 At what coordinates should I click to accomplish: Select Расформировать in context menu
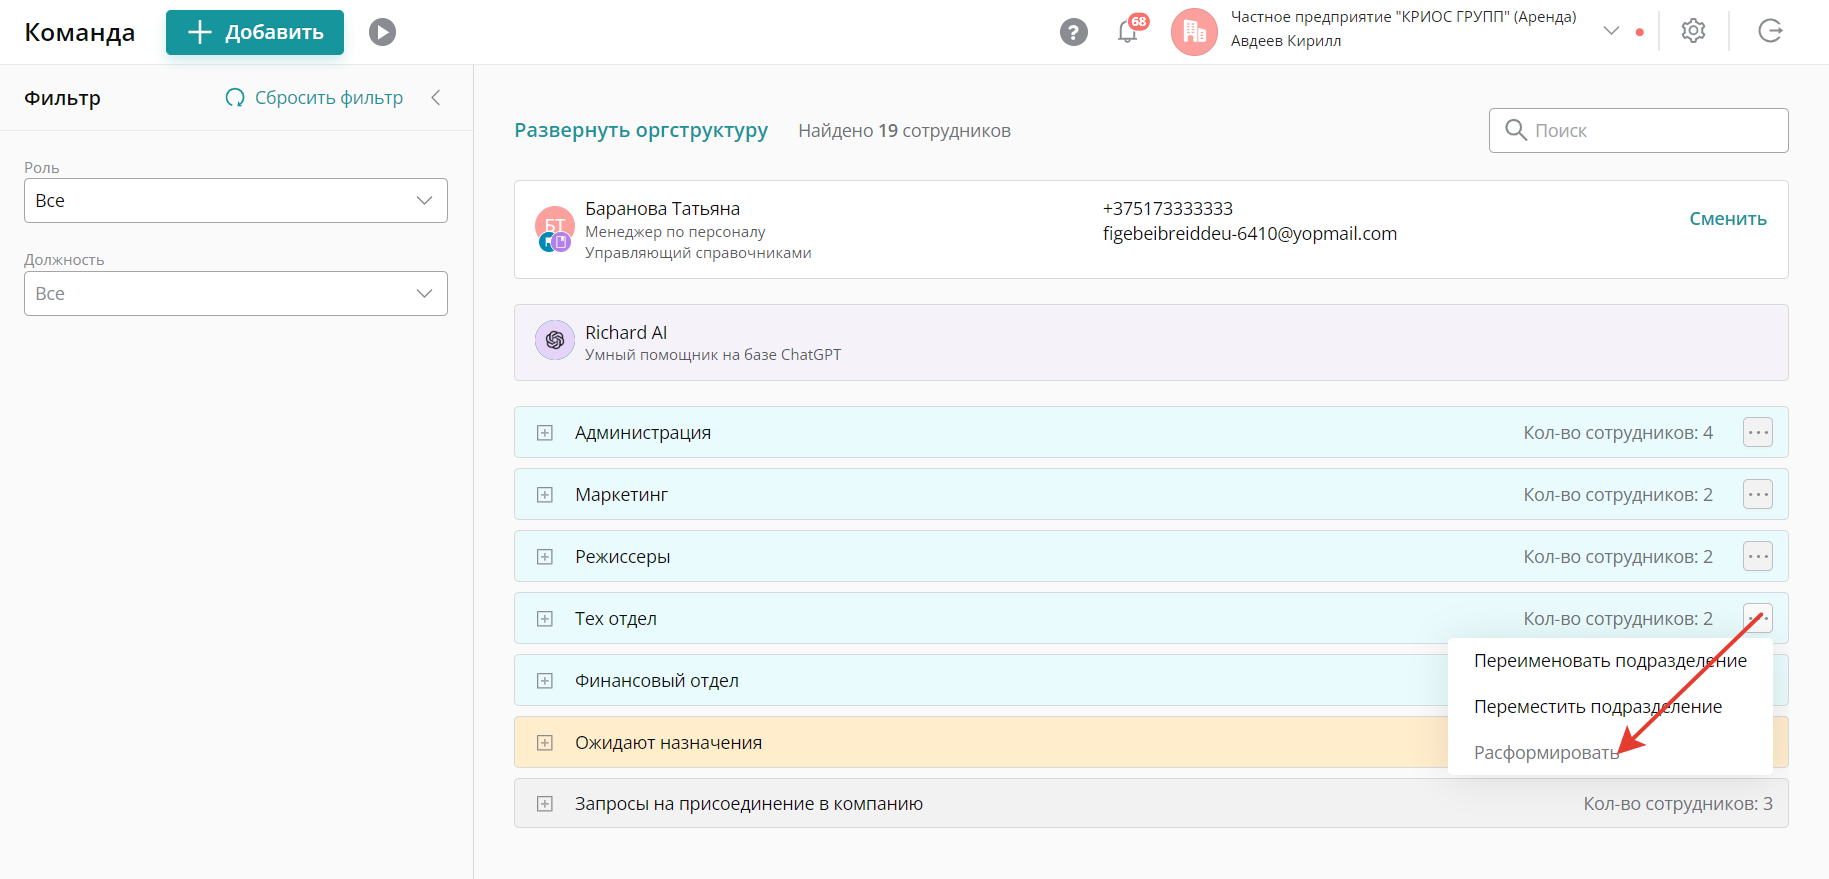(1546, 753)
